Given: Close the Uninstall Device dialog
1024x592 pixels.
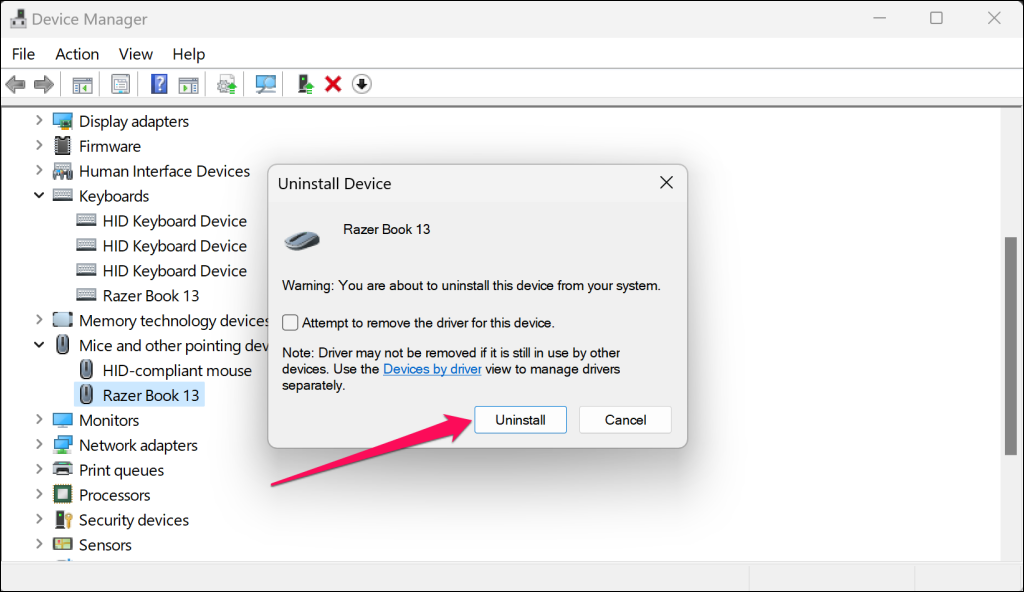Looking at the screenshot, I should click(666, 183).
